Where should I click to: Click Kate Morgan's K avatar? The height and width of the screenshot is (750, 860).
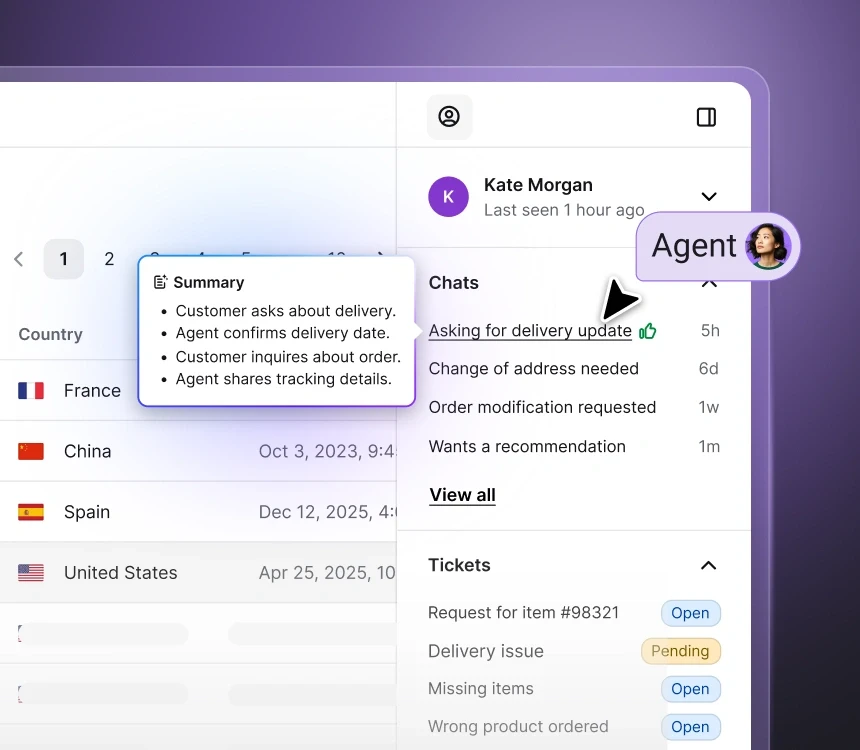[448, 196]
